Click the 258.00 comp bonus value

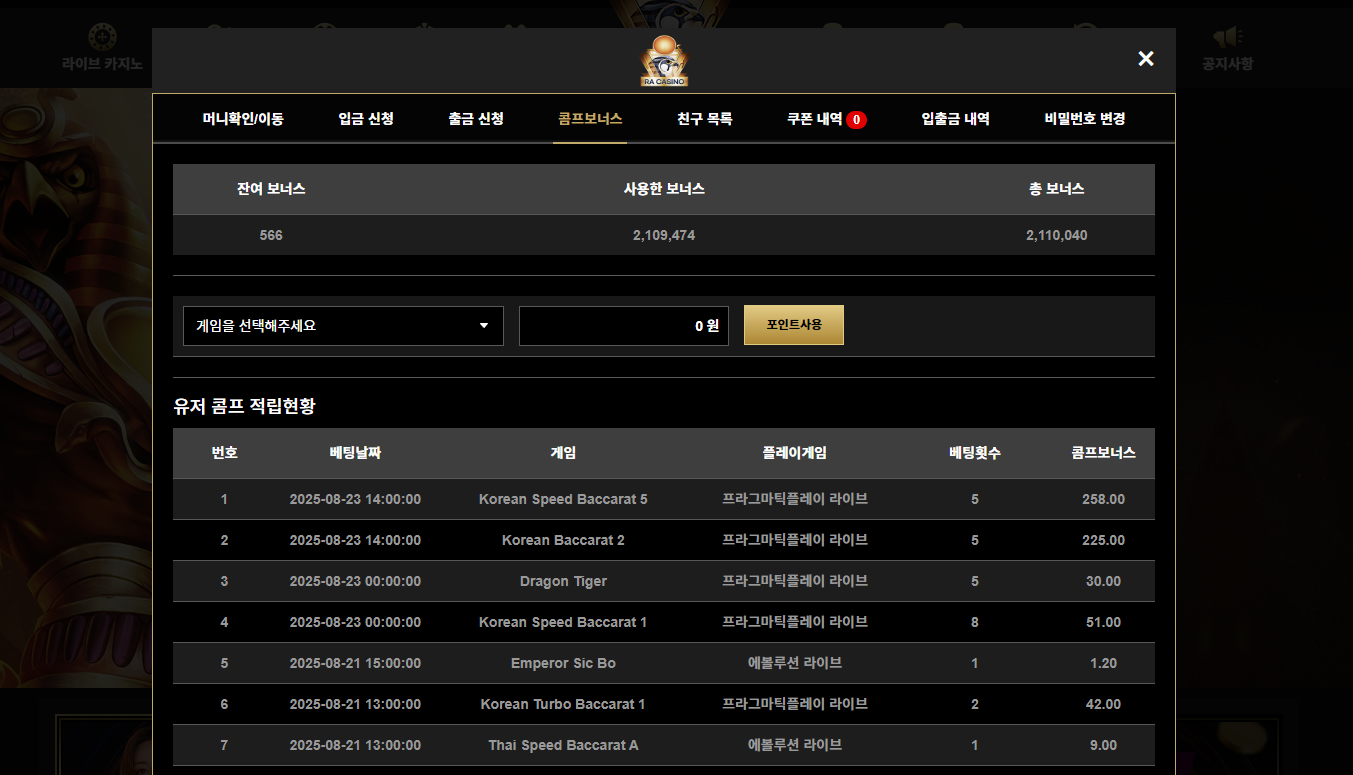(1104, 499)
